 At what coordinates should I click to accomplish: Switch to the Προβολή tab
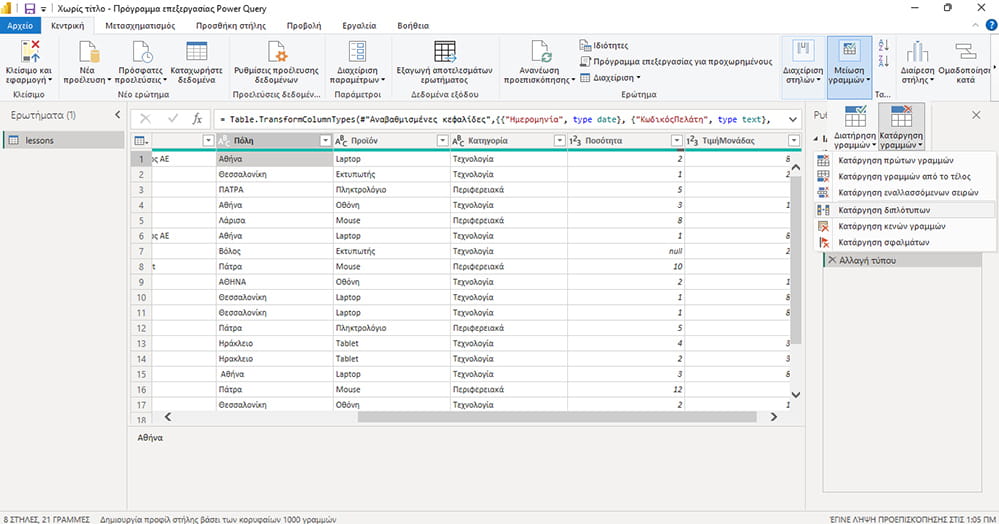[304, 25]
